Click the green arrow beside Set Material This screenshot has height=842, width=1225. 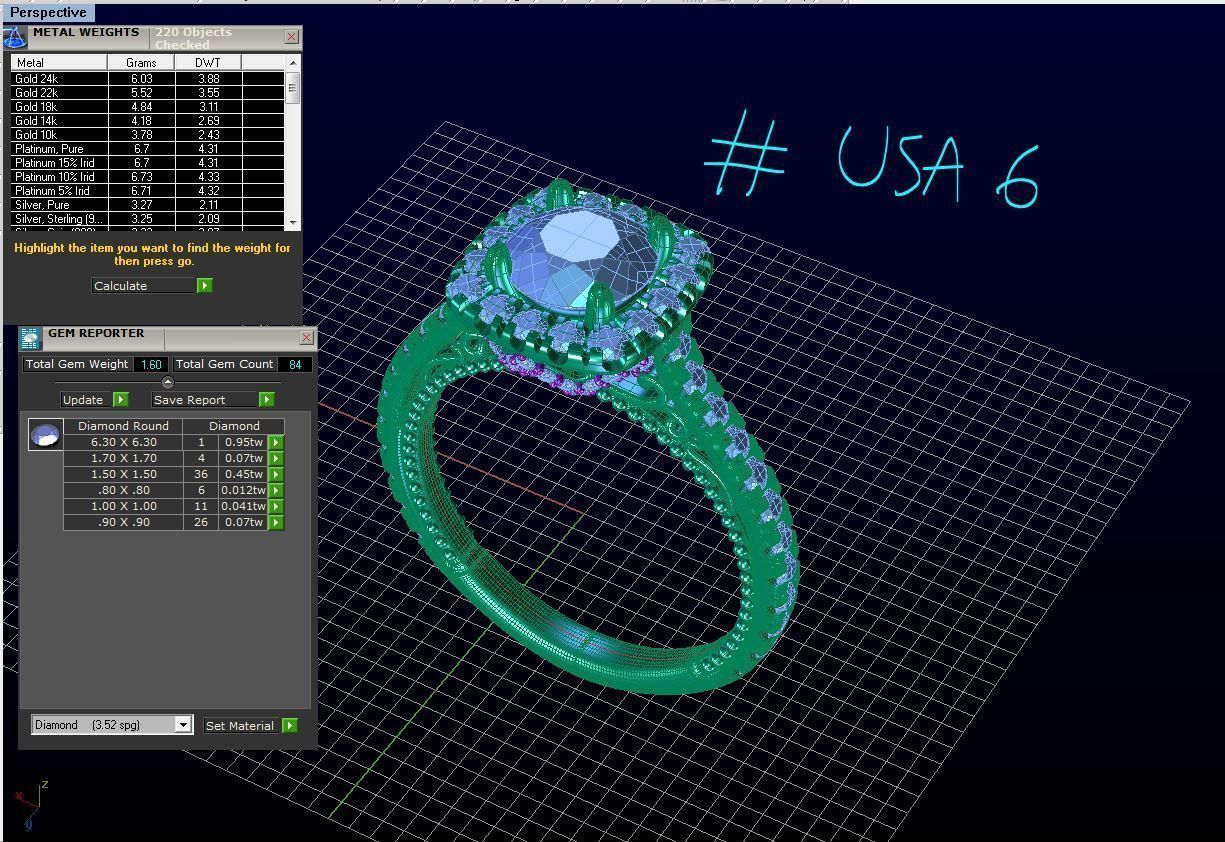pyautogui.click(x=289, y=726)
